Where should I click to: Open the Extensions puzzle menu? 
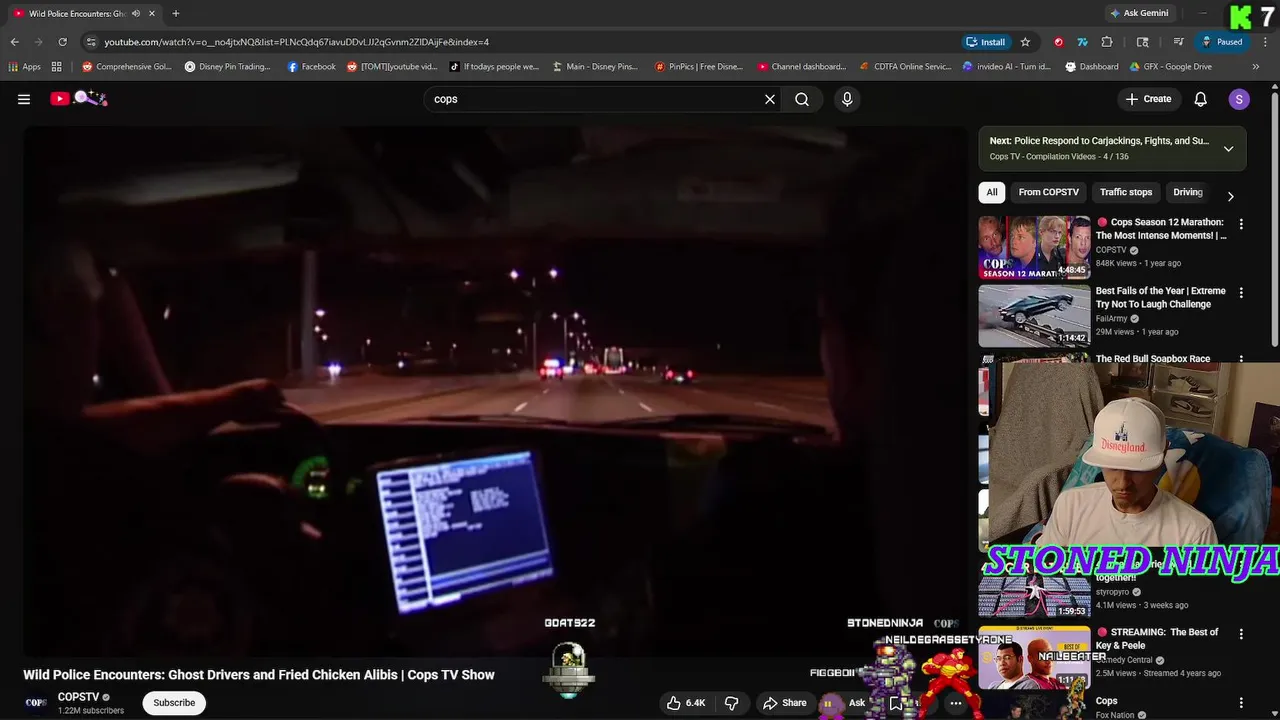[x=1107, y=42]
